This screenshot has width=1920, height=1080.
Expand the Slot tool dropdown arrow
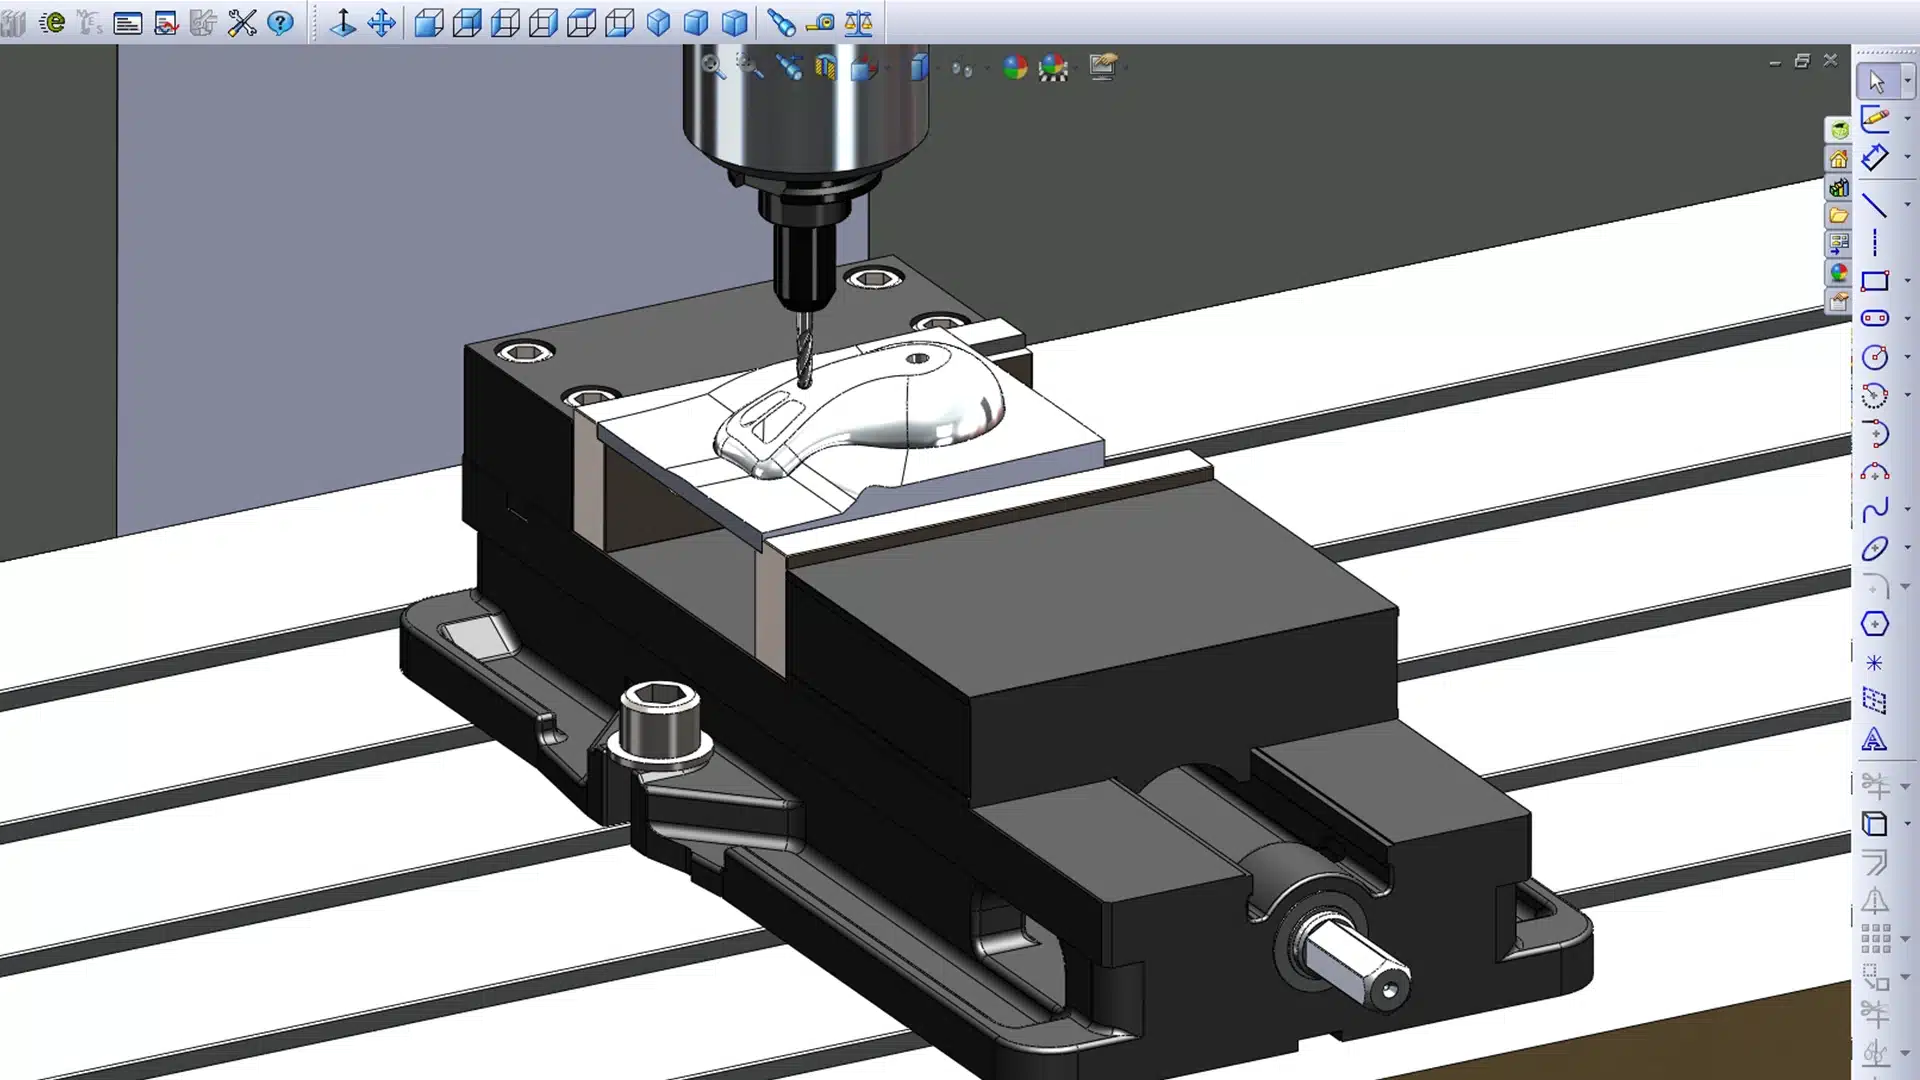pyautogui.click(x=1907, y=319)
